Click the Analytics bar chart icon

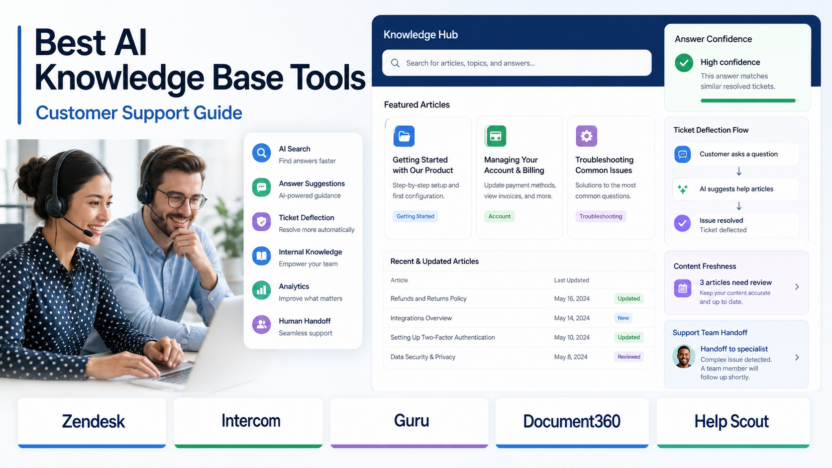tap(261, 290)
